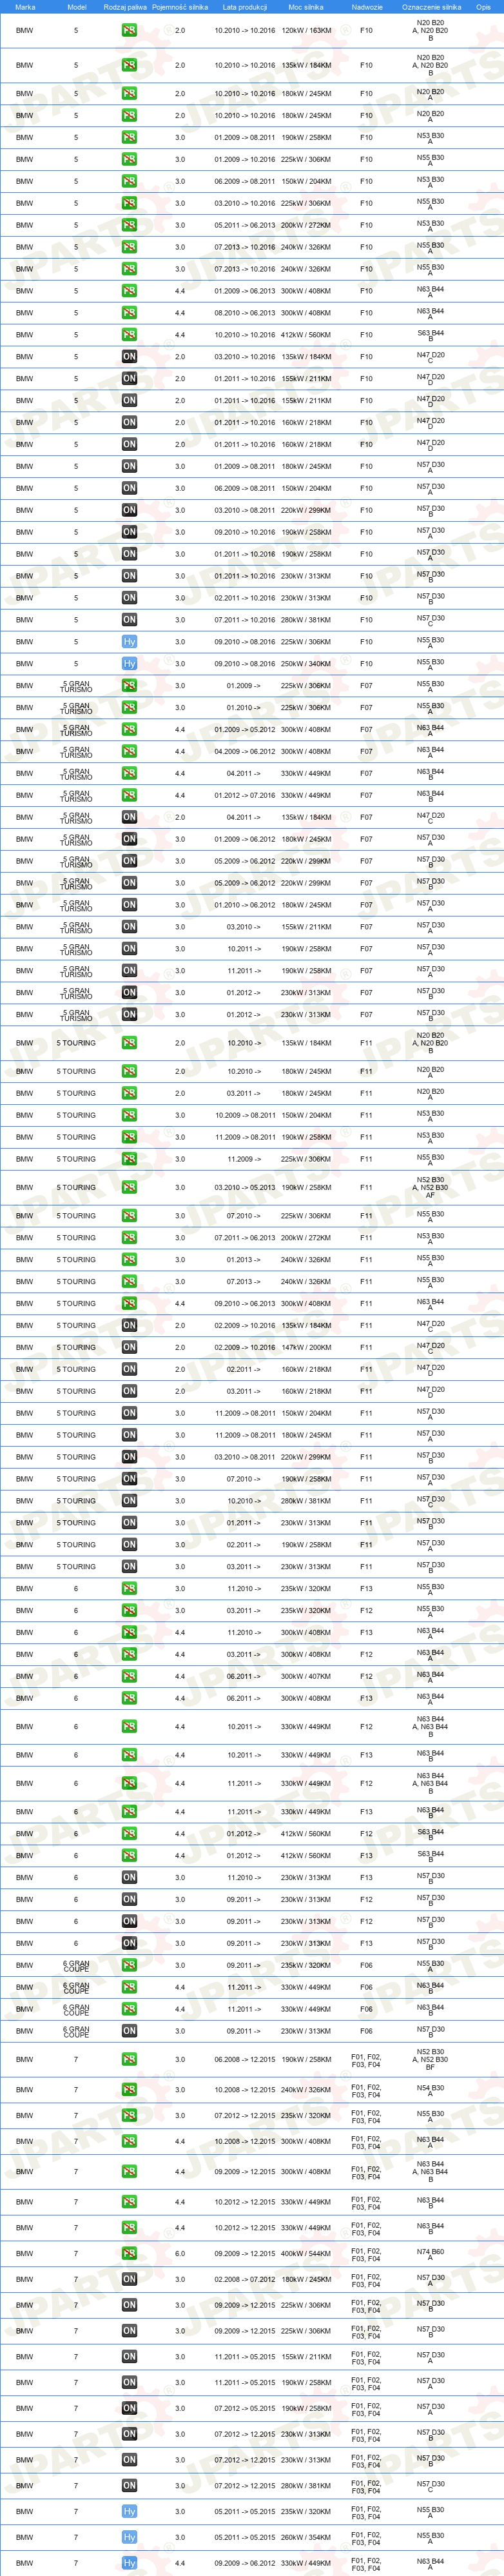Click the Moc silnika column header
The width and height of the screenshot is (504, 2576).
[x=306, y=7]
